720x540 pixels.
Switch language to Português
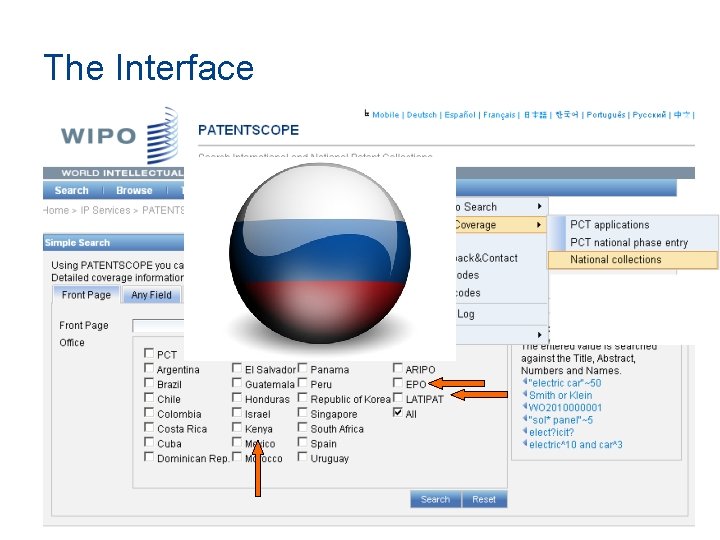(x=606, y=115)
